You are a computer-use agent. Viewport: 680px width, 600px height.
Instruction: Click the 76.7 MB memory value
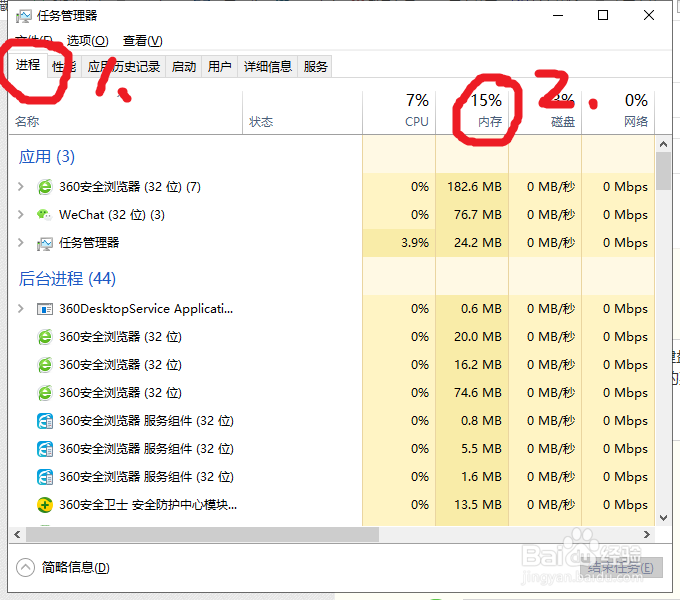coord(477,215)
